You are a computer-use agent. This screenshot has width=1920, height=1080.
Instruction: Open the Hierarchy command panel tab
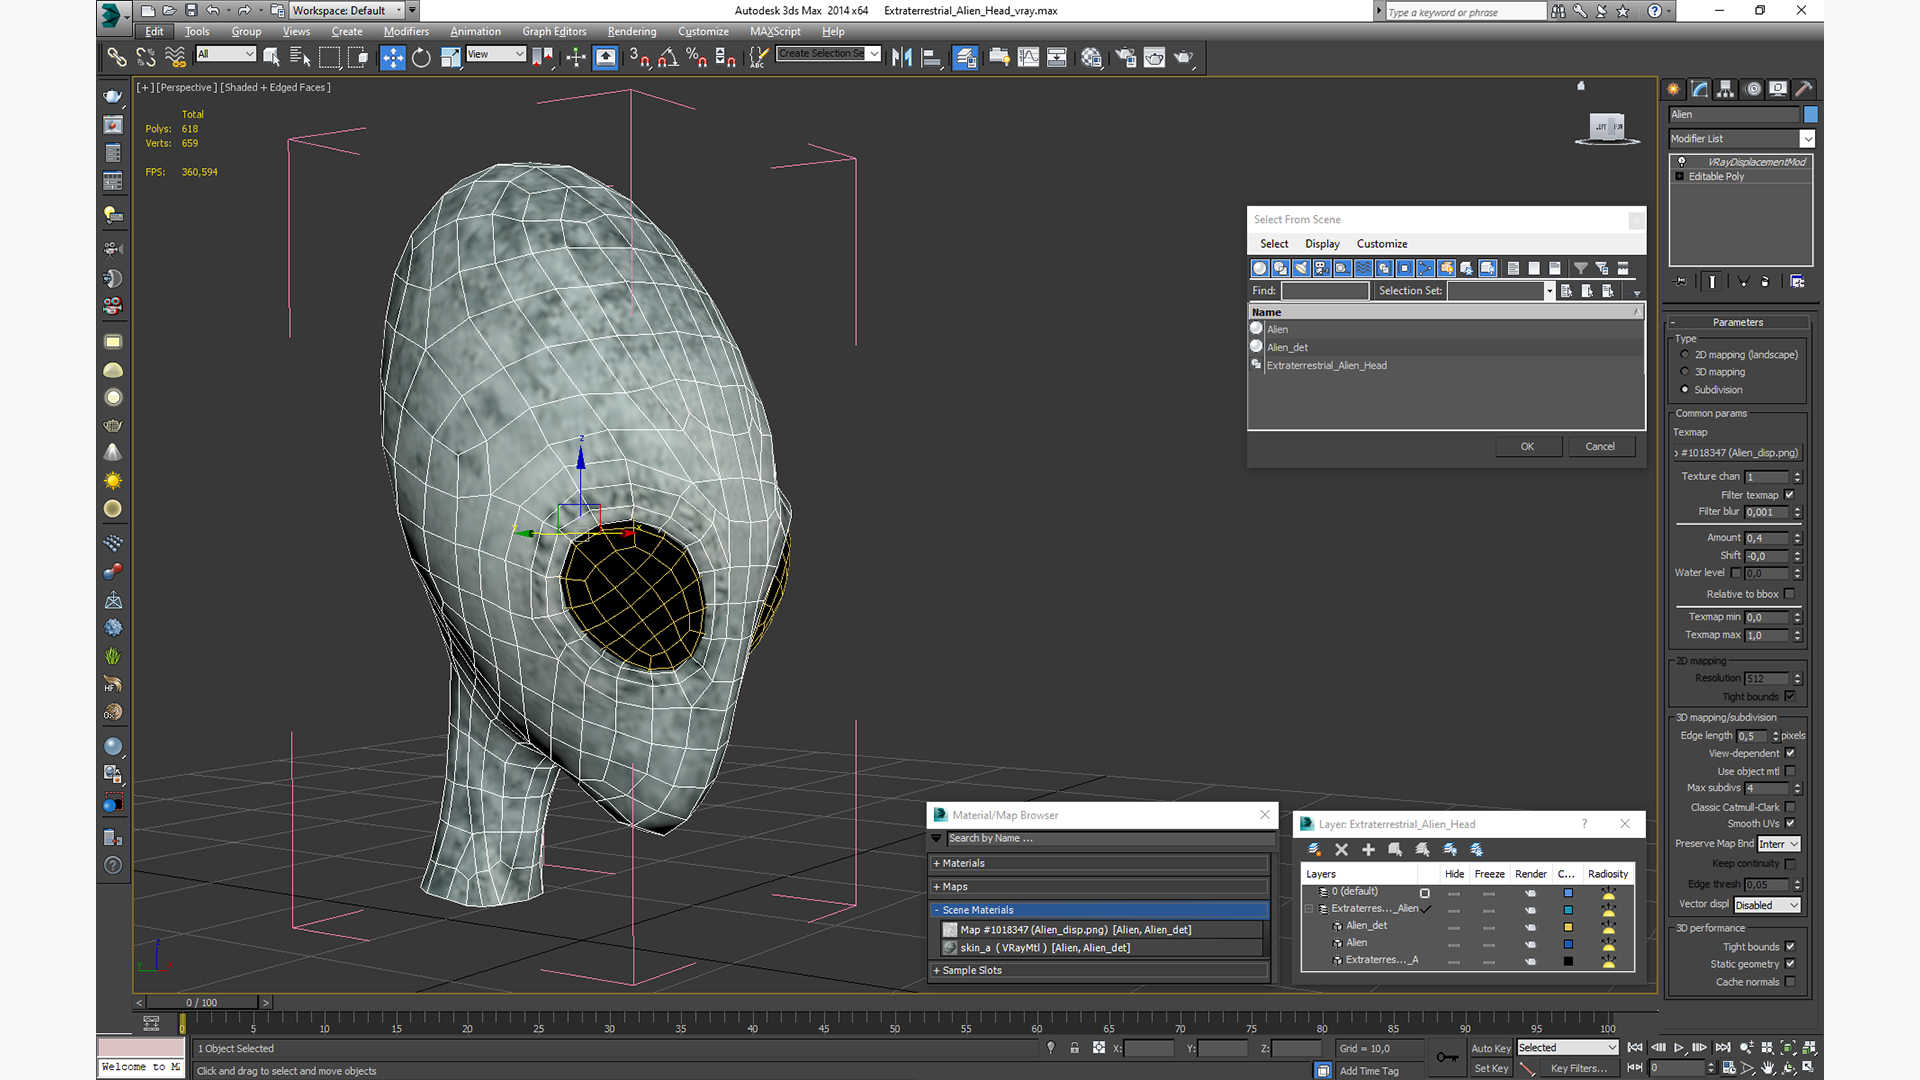pos(1725,89)
